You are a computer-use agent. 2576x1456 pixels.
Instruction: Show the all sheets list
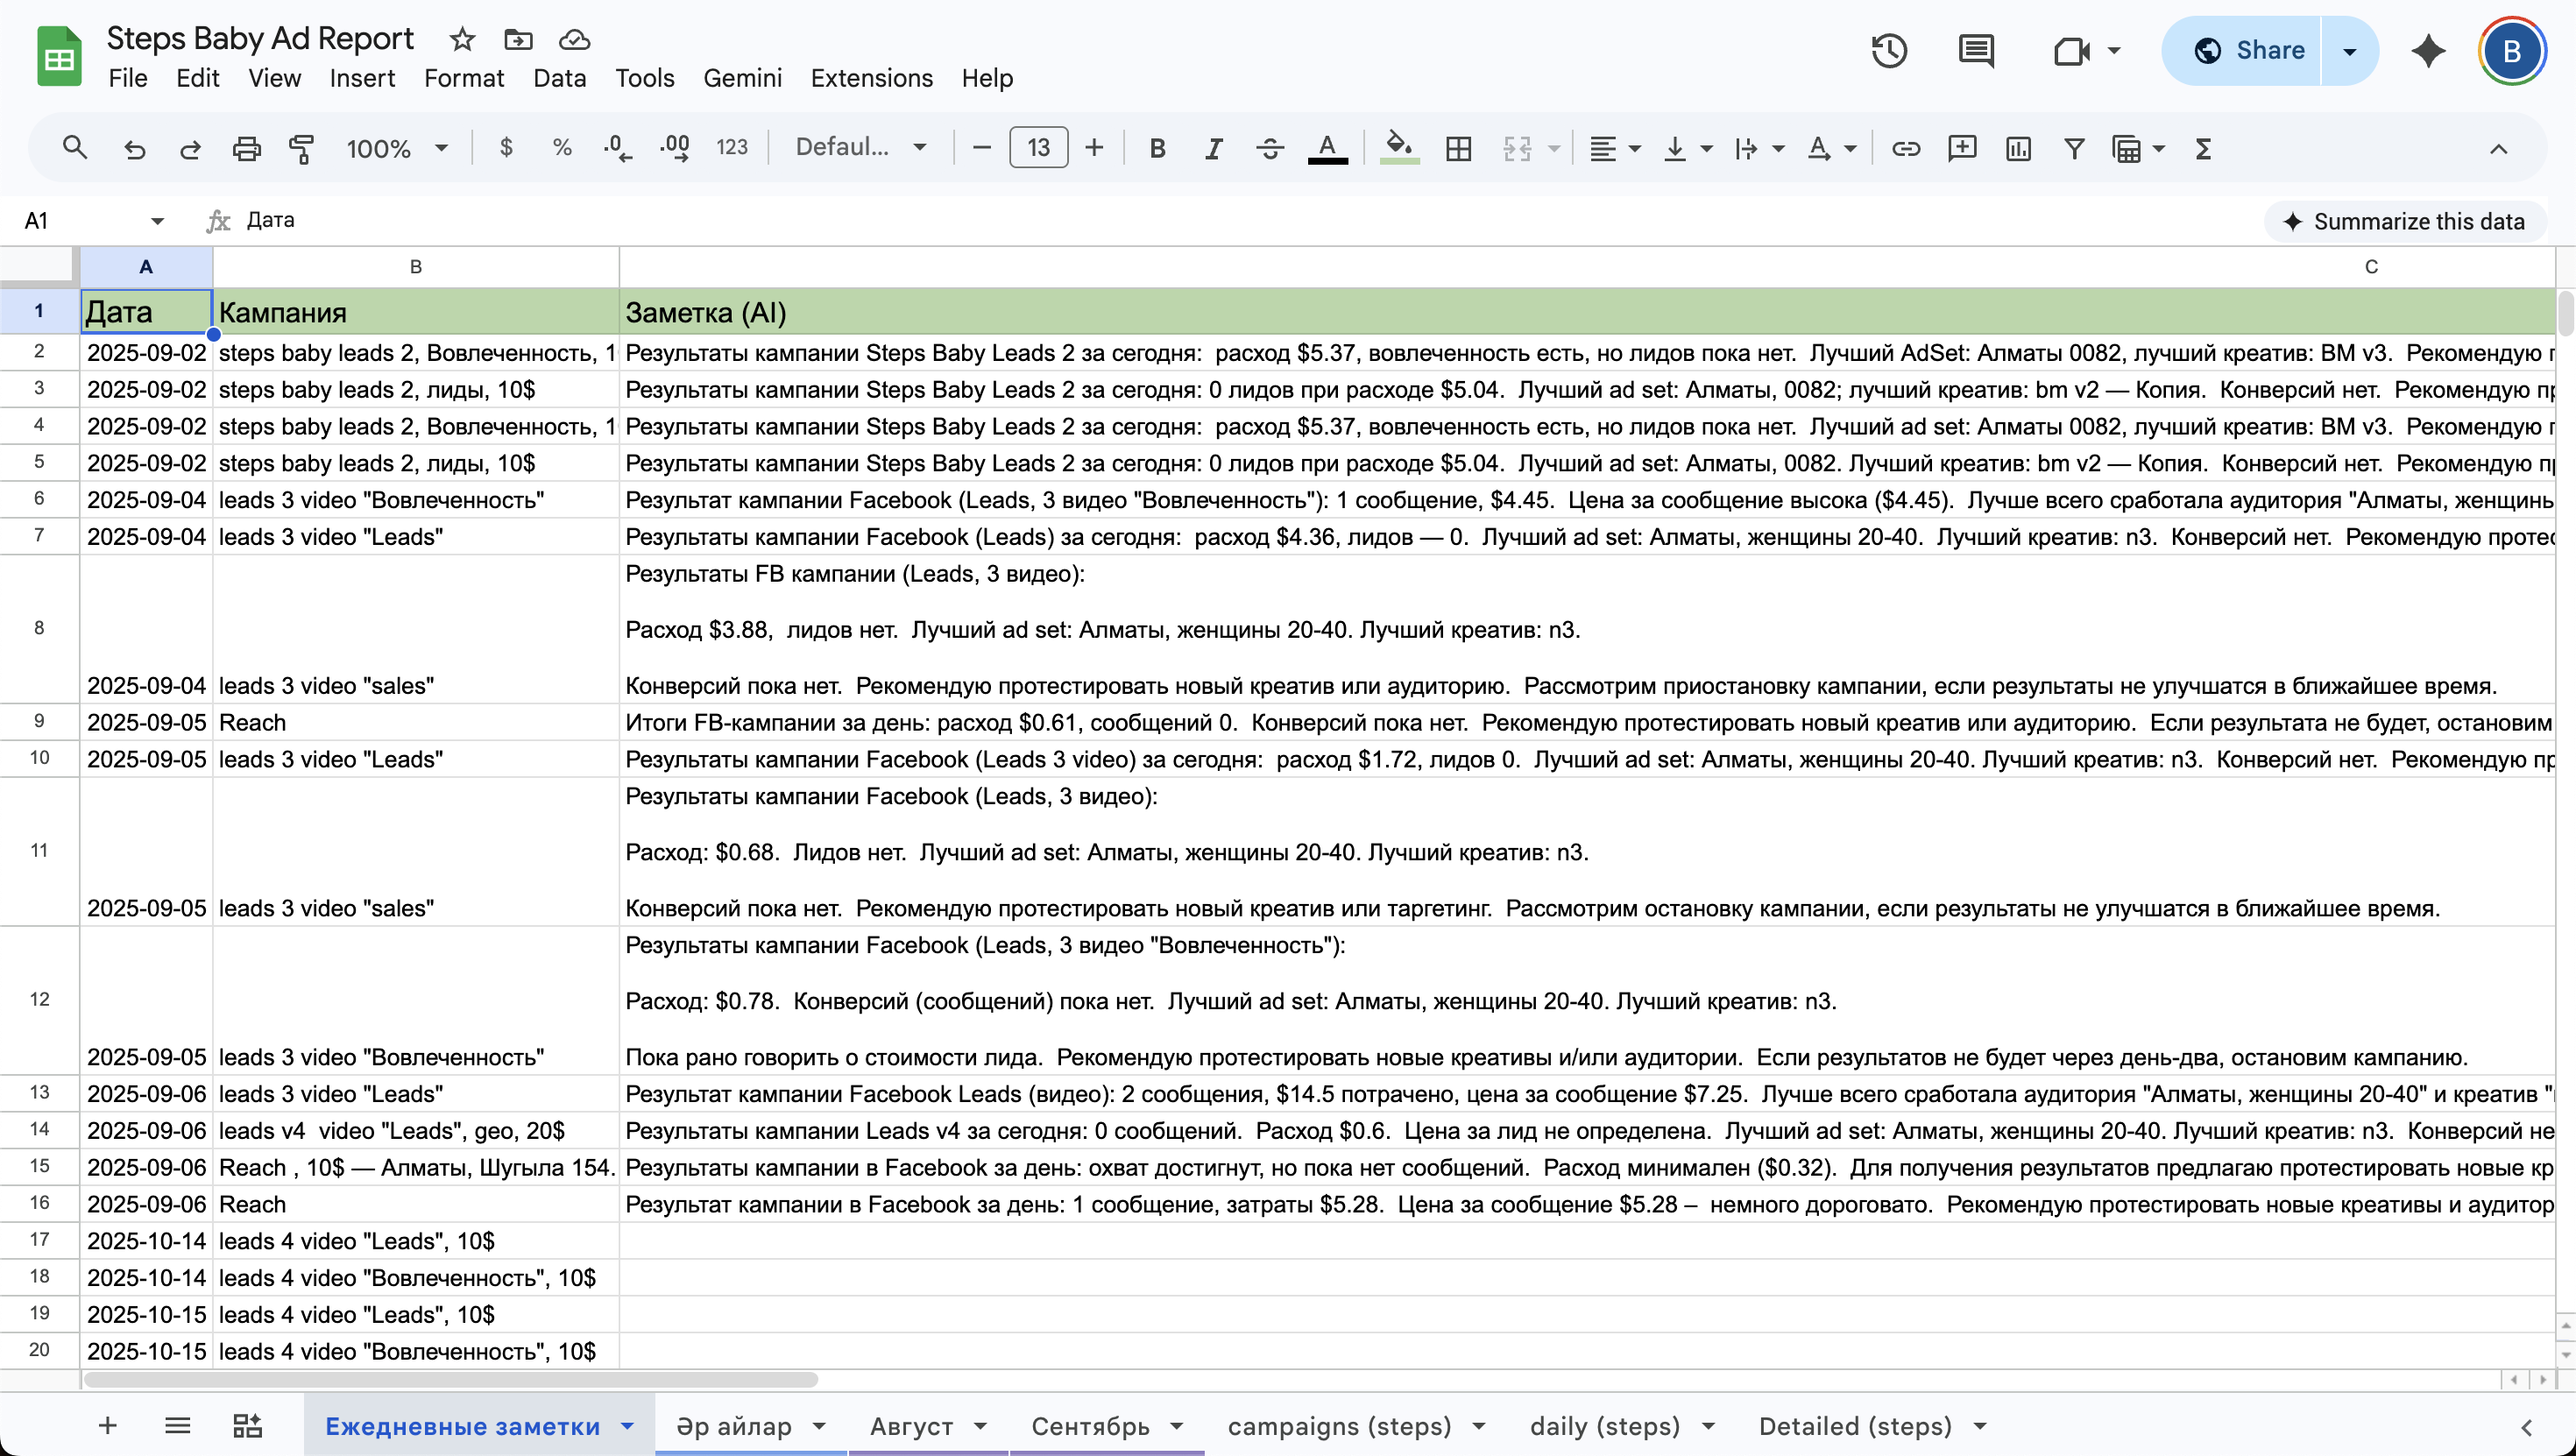pyautogui.click(x=177, y=1425)
